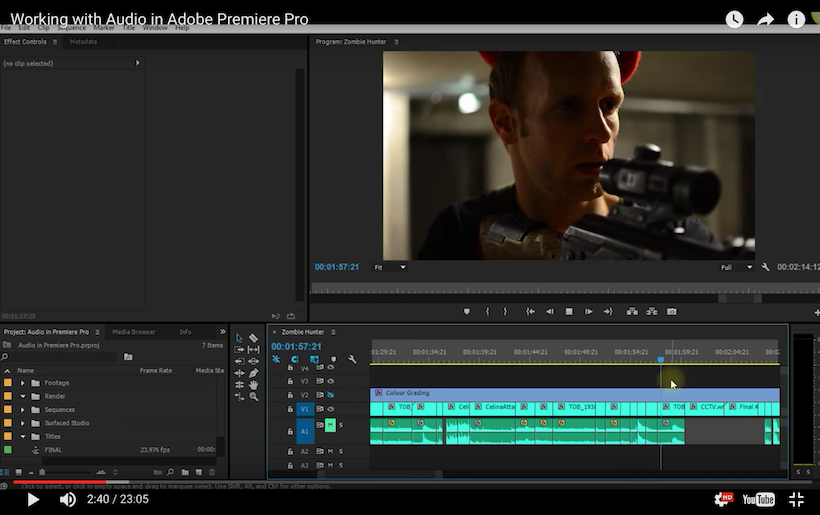Open the Zombie Hunter timeline panel menu
Image resolution: width=820 pixels, height=515 pixels.
point(333,332)
